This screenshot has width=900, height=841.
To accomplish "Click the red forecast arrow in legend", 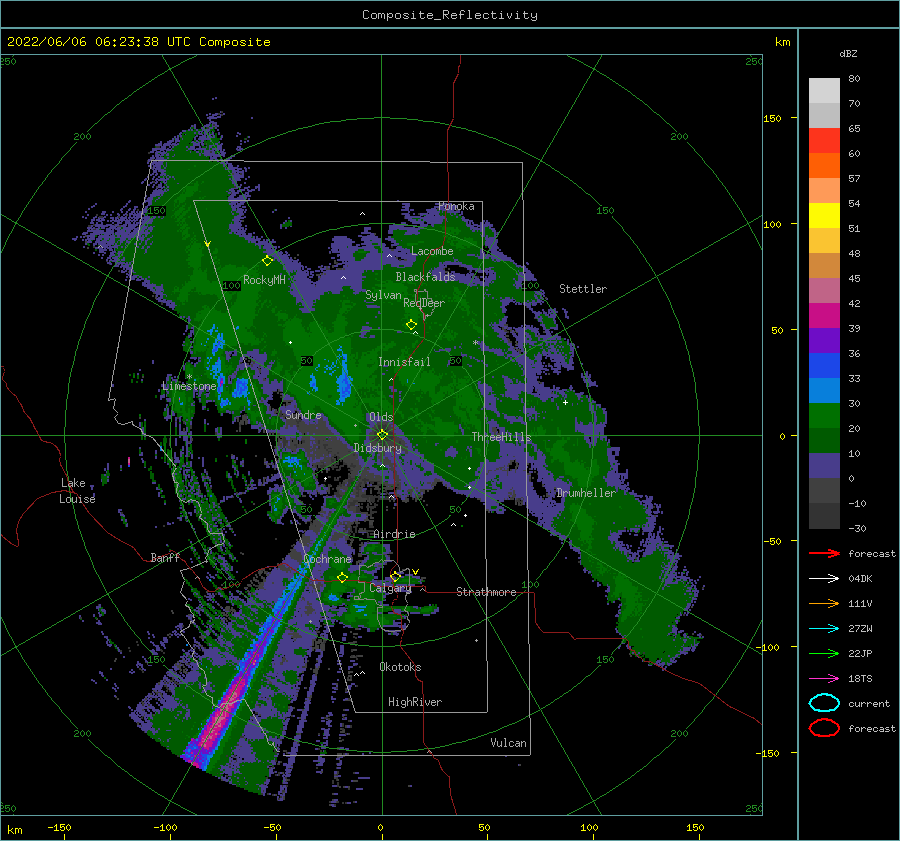I will 824,553.
